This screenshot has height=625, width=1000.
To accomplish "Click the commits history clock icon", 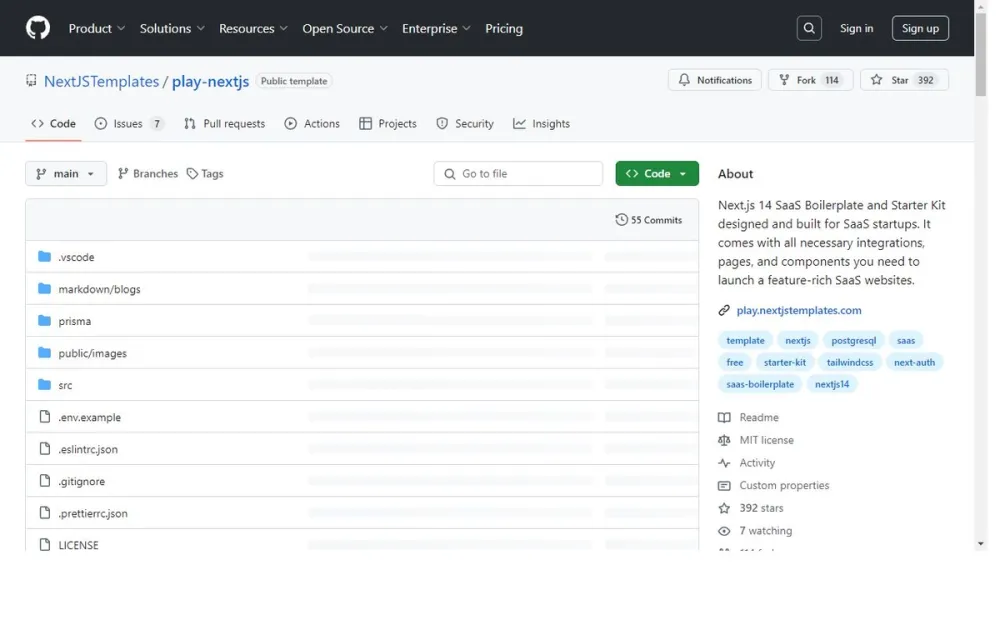I will [621, 220].
